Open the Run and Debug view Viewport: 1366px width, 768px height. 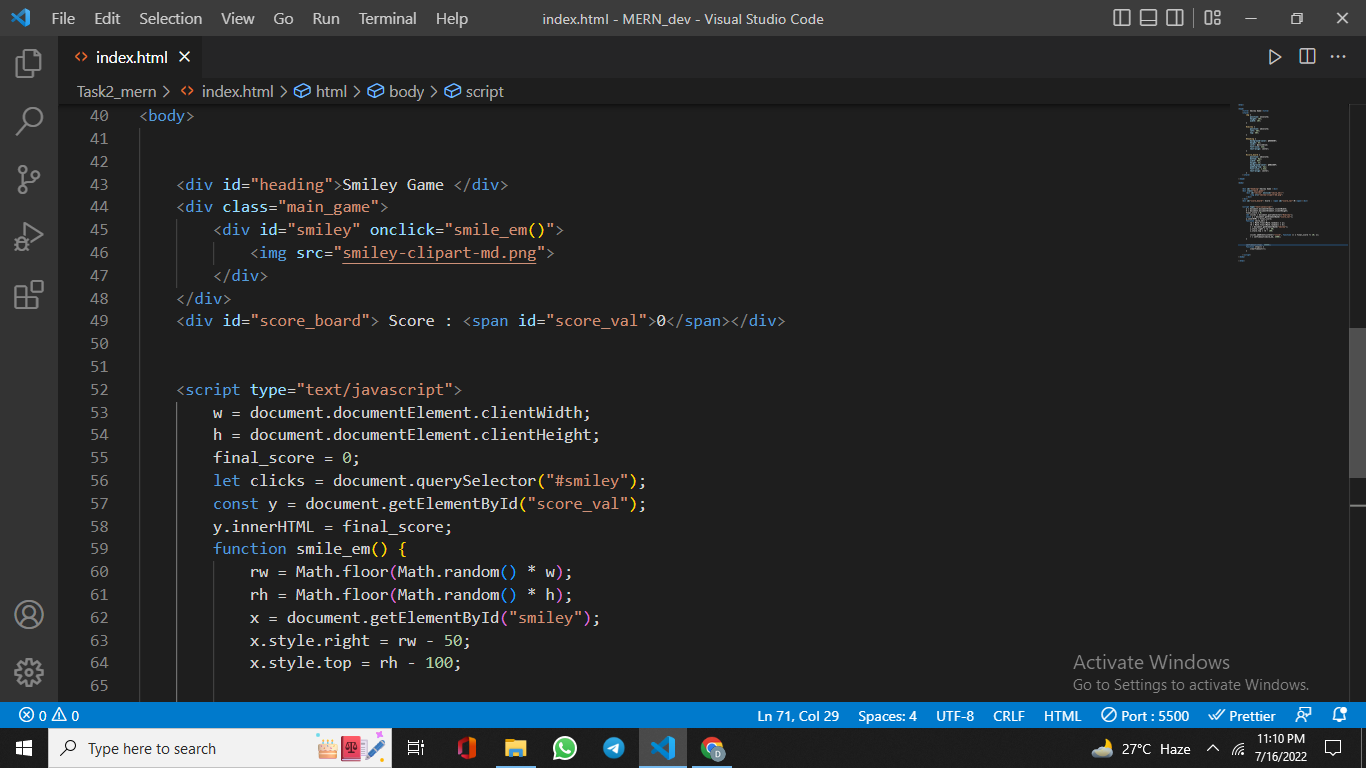pyautogui.click(x=28, y=237)
